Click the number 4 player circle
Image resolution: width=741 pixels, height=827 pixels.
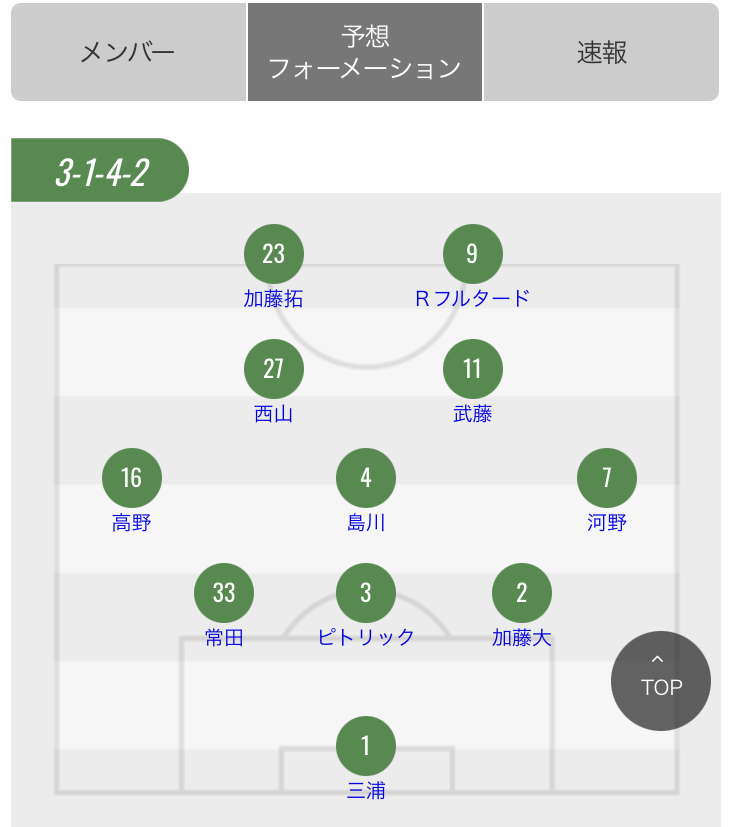366,478
